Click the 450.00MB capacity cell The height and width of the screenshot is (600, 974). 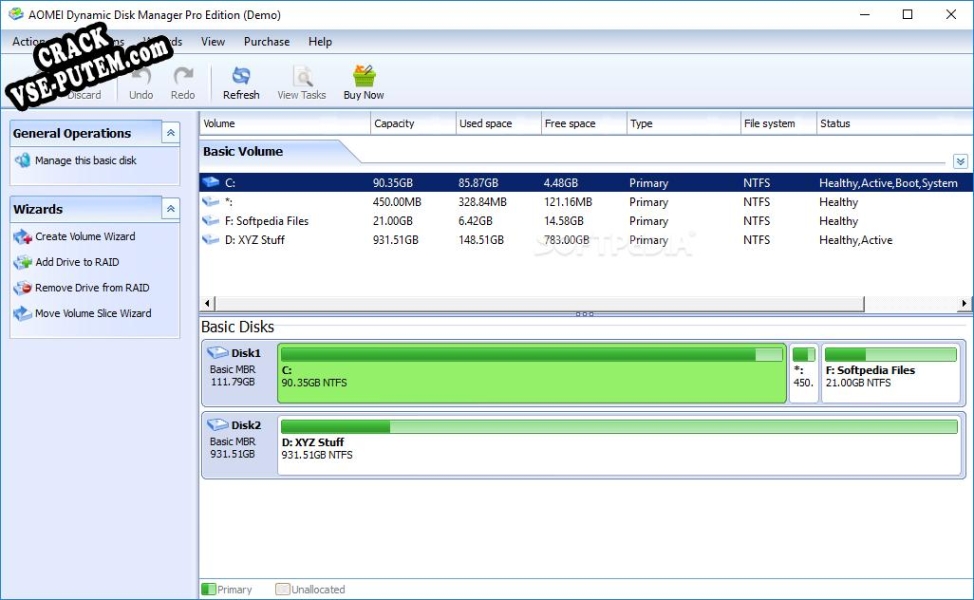tap(397, 202)
